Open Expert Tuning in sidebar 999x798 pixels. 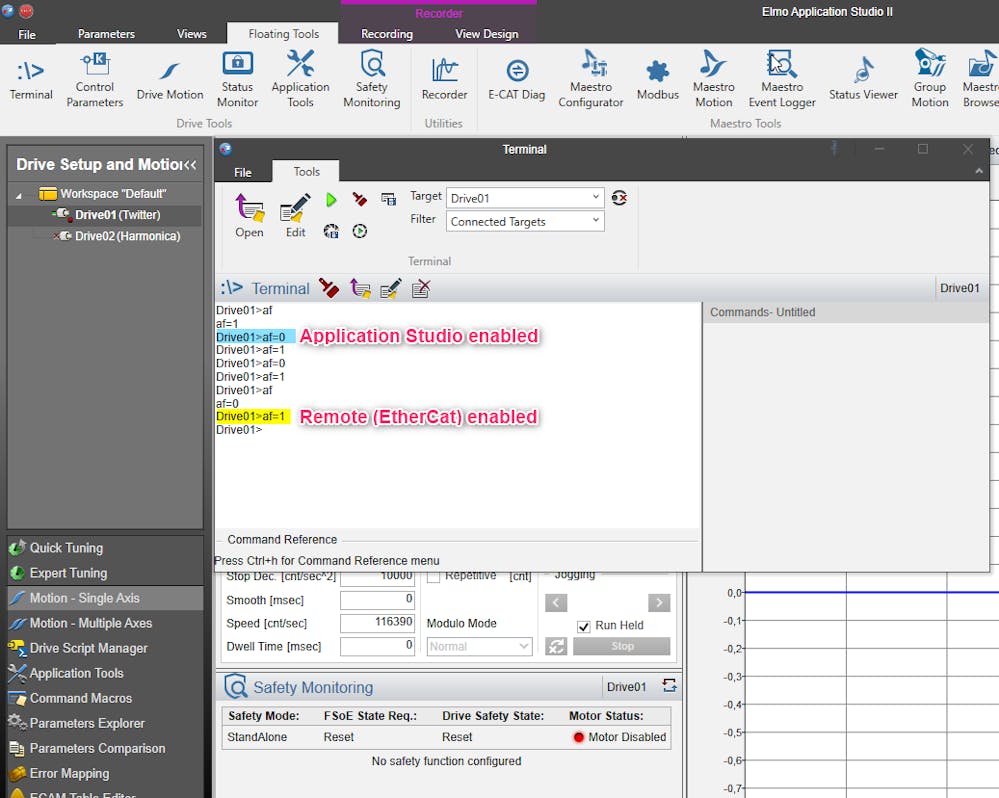(x=105, y=573)
